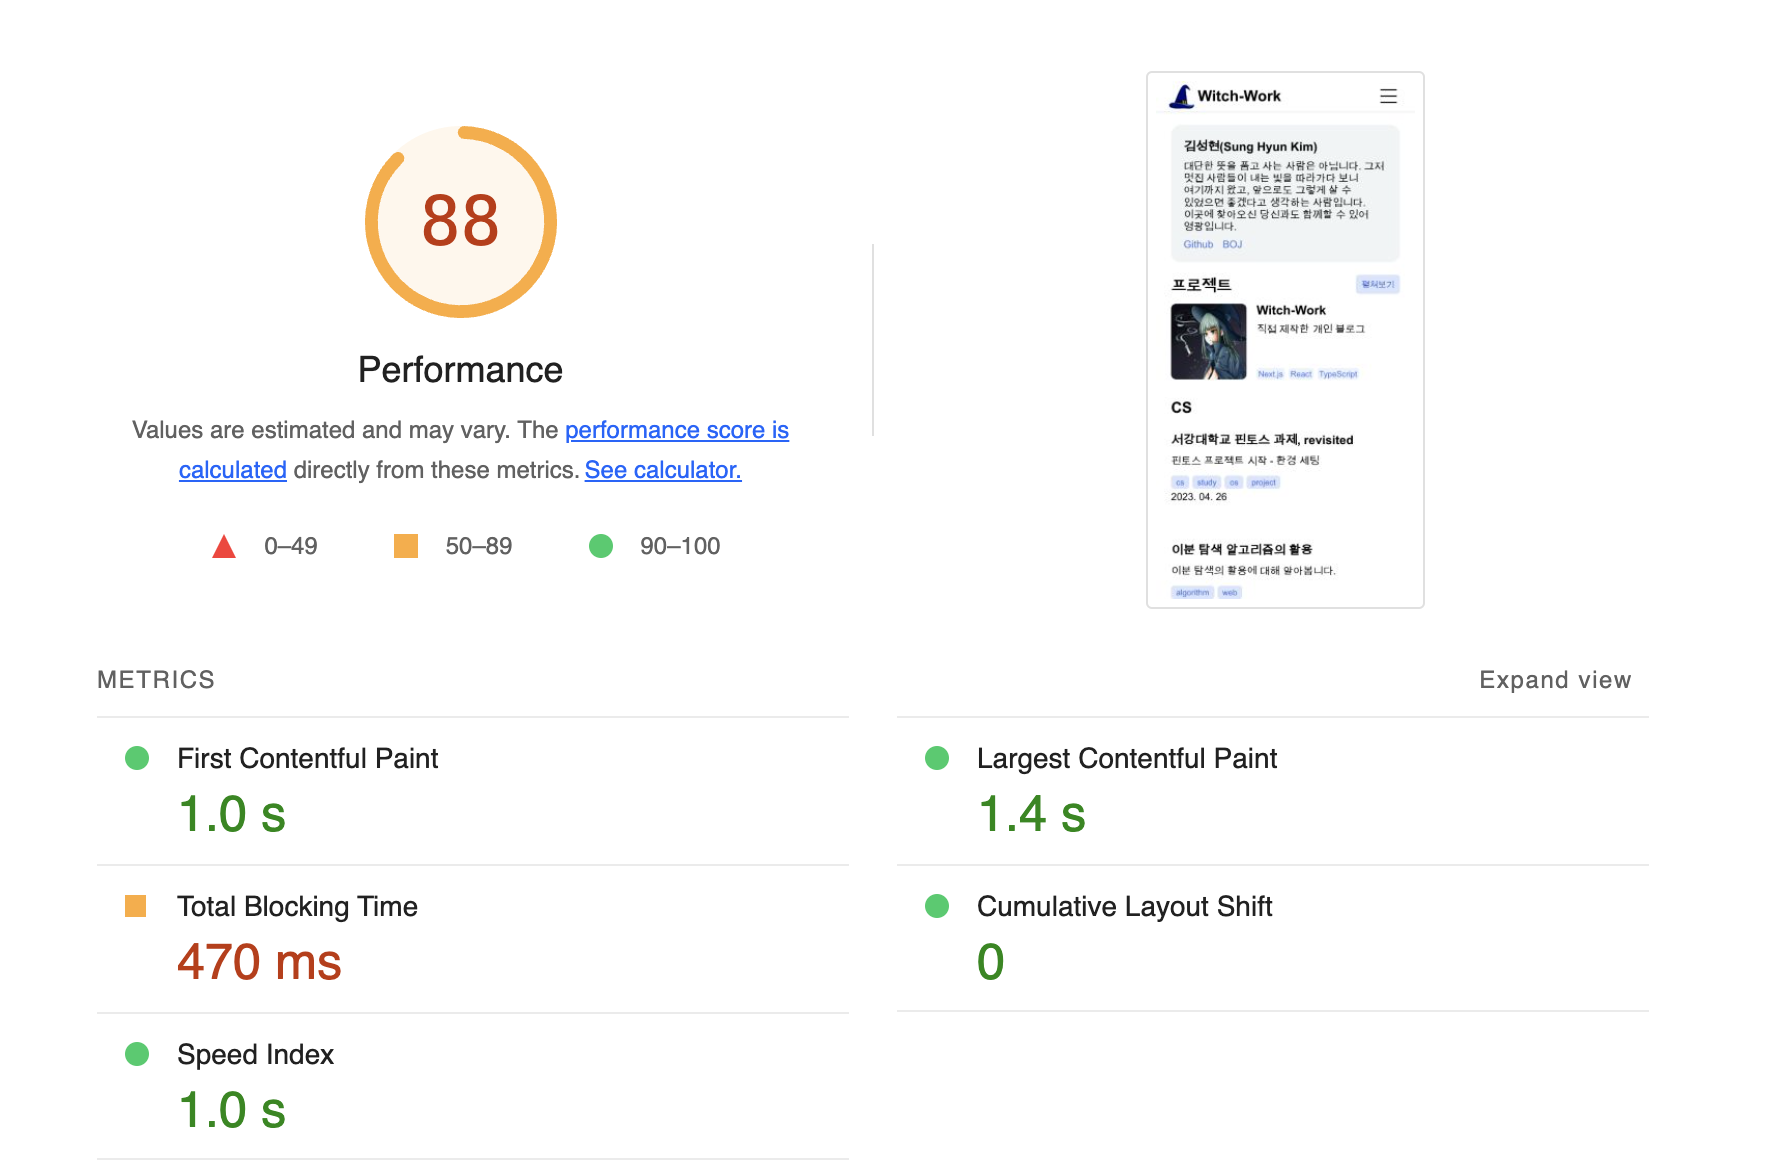
Task: Click the green dot beside Speed Index
Action: click(137, 1054)
